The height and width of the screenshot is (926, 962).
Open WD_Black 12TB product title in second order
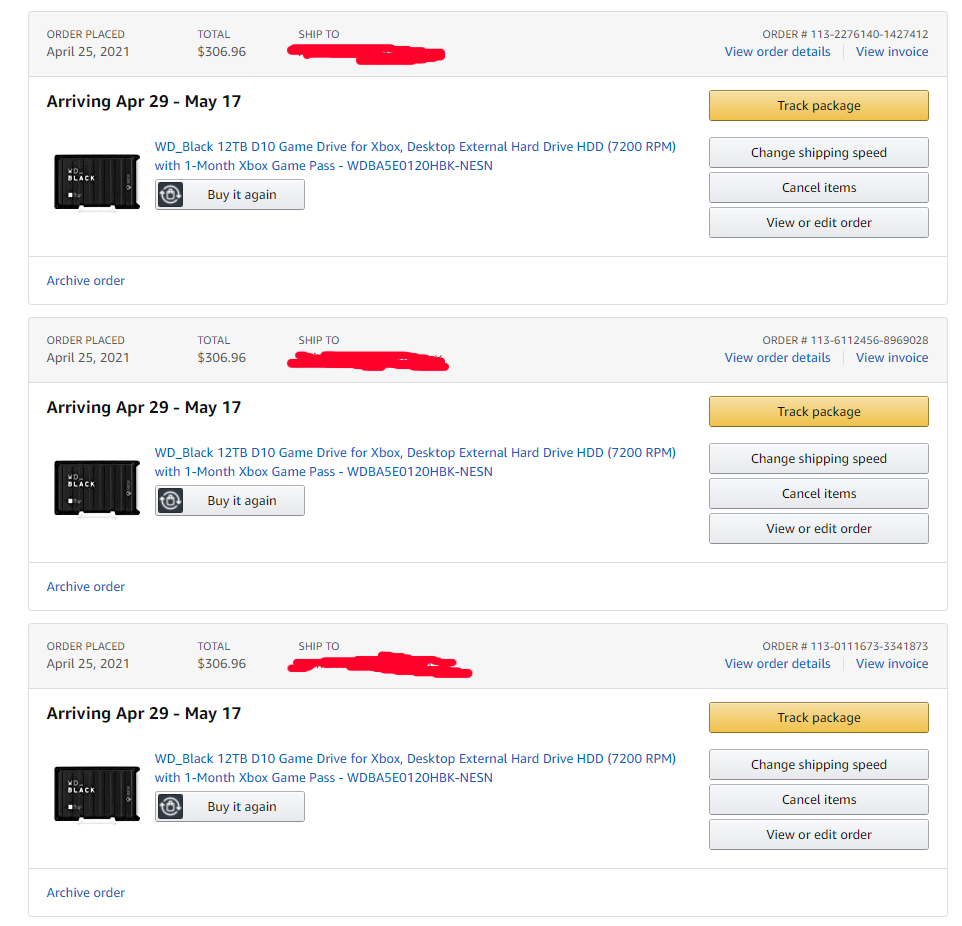(x=415, y=453)
